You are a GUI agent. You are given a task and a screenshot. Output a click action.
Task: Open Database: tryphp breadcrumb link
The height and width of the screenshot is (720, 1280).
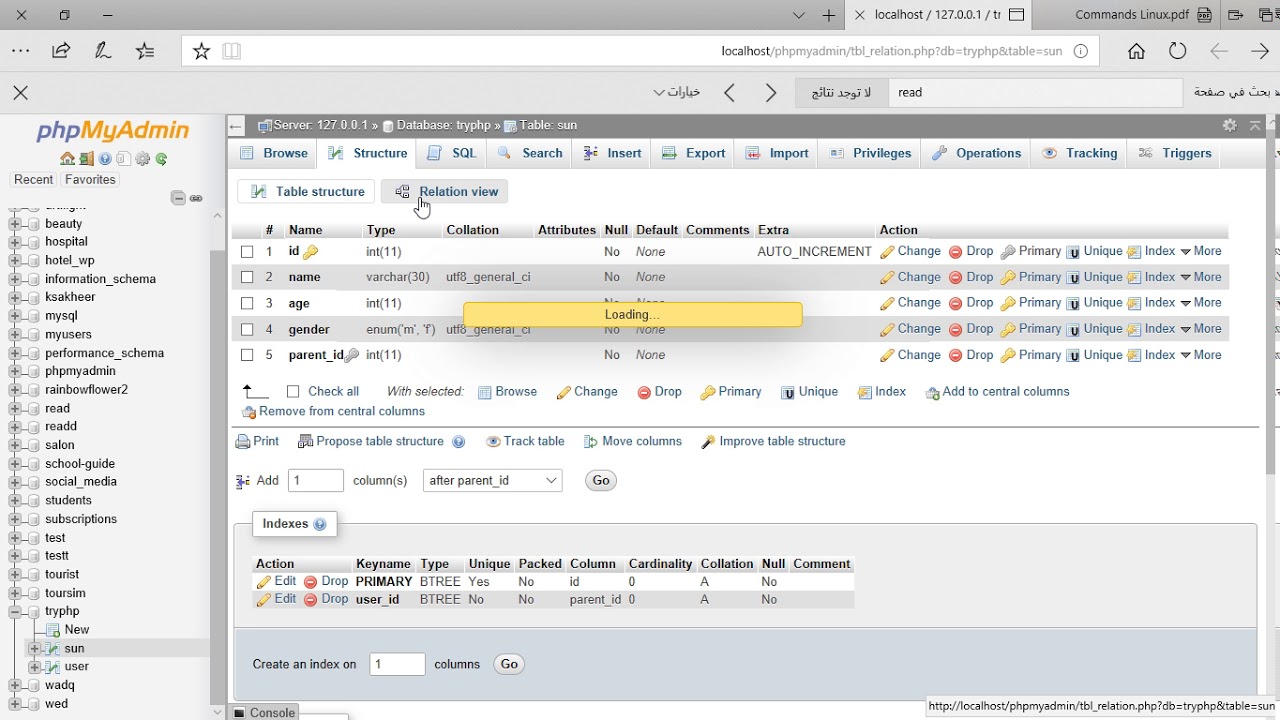[443, 125]
